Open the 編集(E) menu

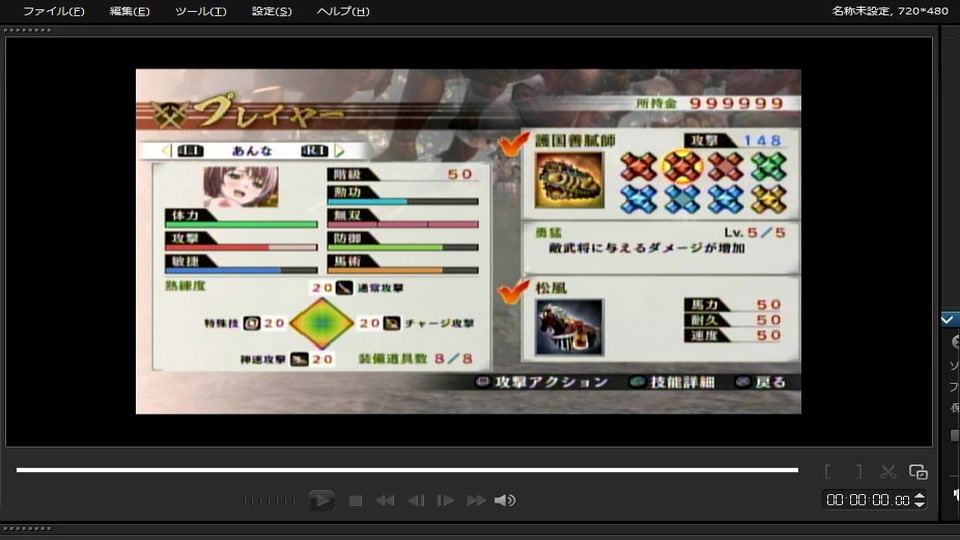point(129,11)
